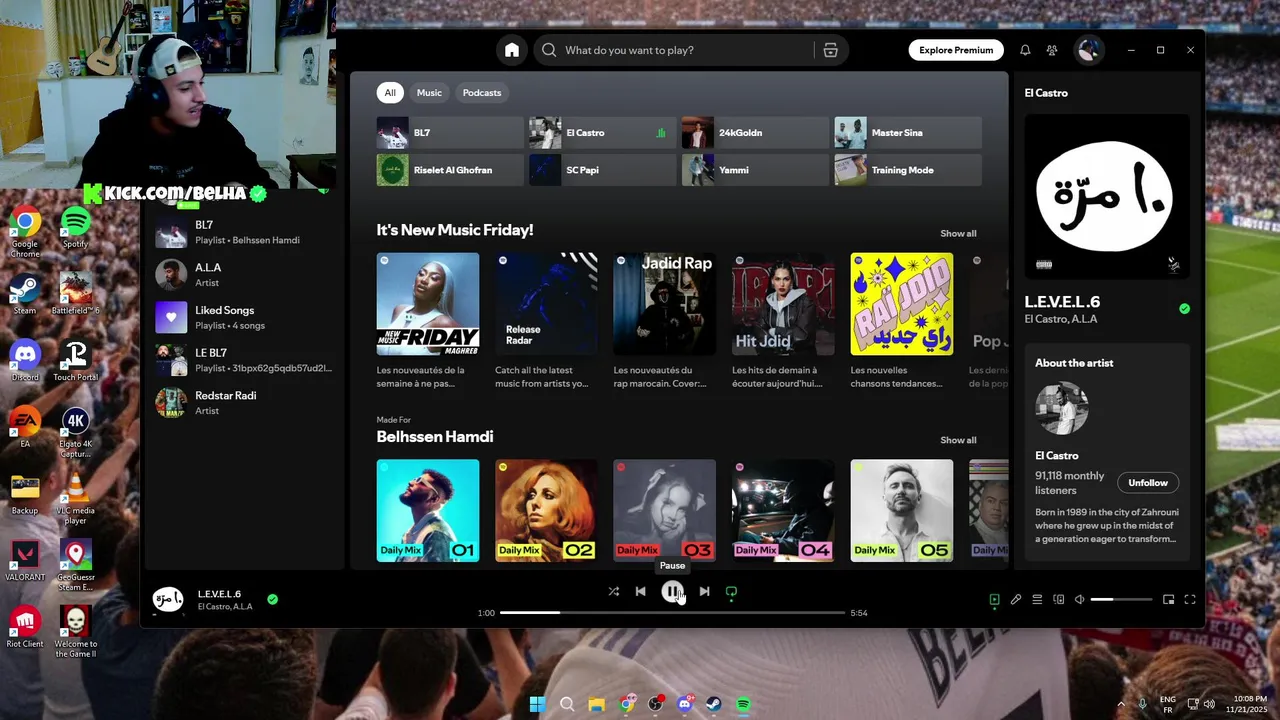
Task: Enter full screen player mode
Action: click(x=1190, y=600)
